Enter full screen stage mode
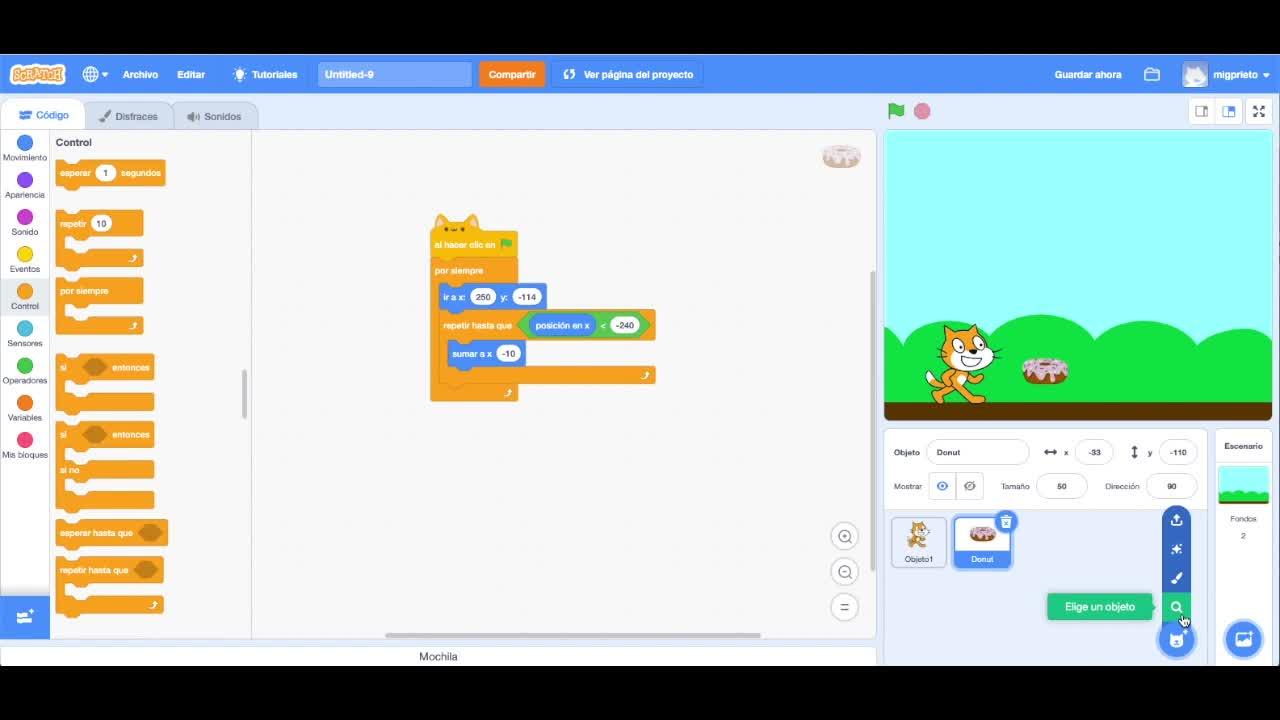Screen dimensions: 1280x720 click(x=1259, y=111)
